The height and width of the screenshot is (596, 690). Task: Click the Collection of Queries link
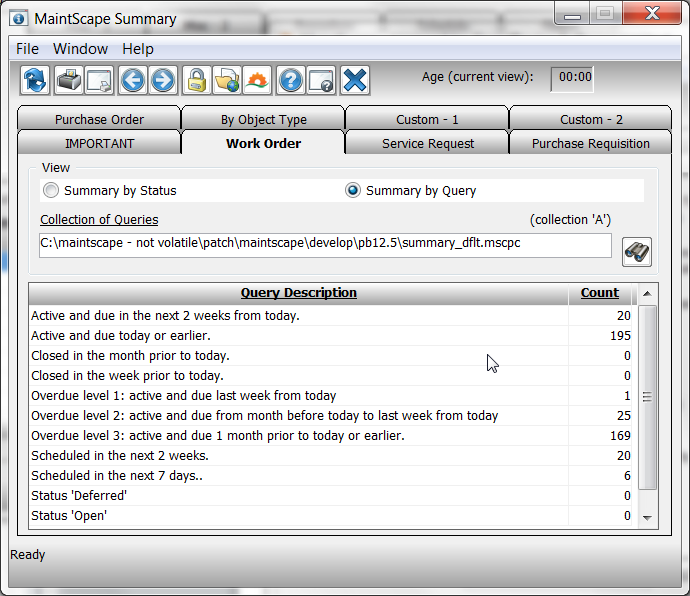tap(99, 219)
